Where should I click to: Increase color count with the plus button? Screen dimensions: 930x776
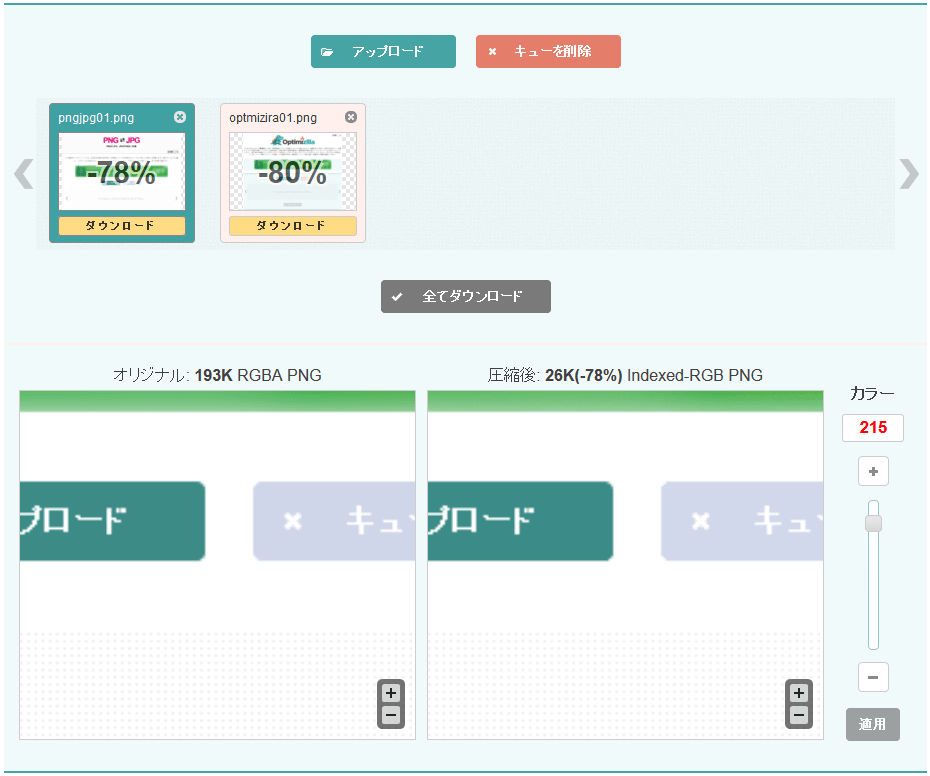point(873,471)
